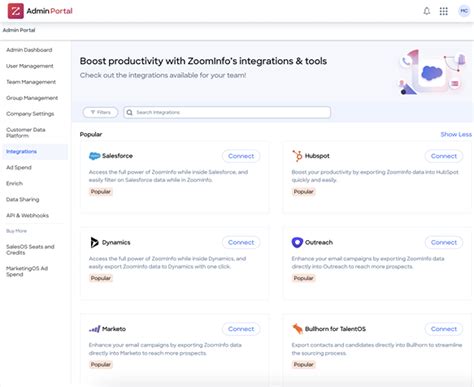Click the integrations banner illustration

tap(432, 72)
